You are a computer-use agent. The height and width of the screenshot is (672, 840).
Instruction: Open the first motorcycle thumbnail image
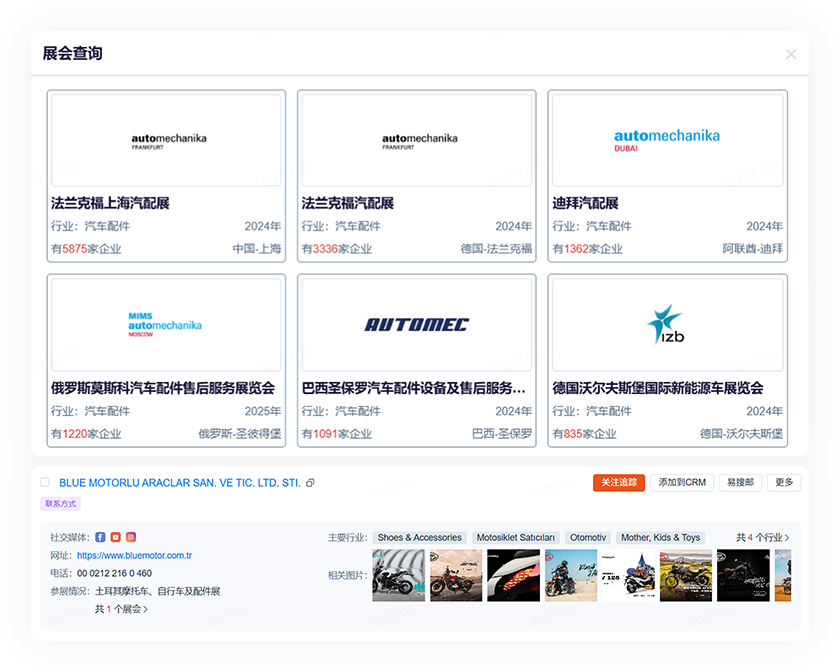tap(398, 575)
